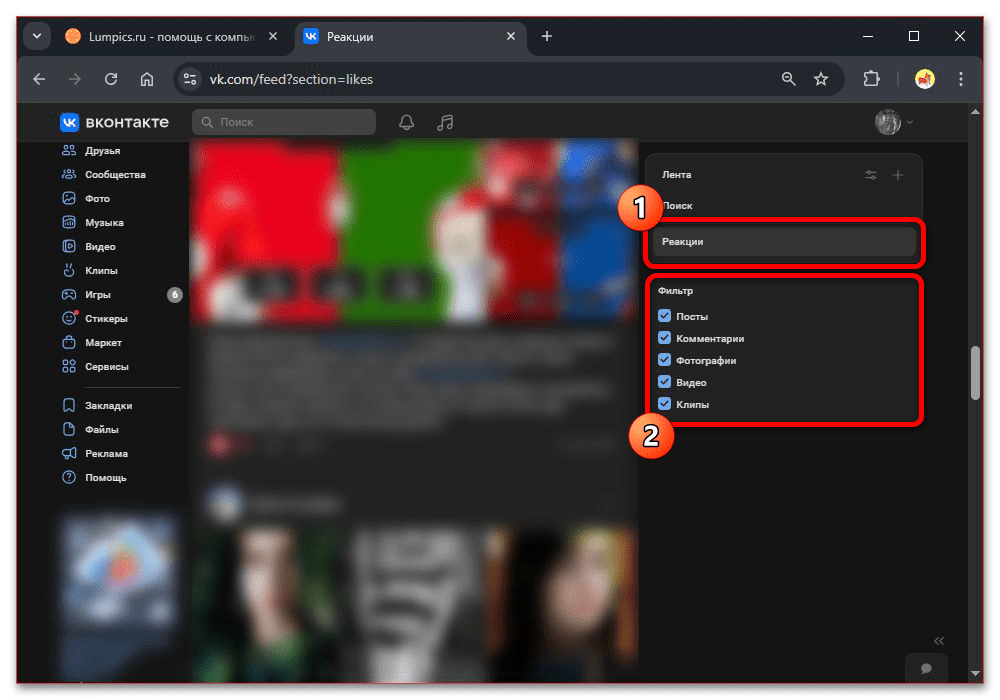Select the Реакции feed section

[783, 242]
